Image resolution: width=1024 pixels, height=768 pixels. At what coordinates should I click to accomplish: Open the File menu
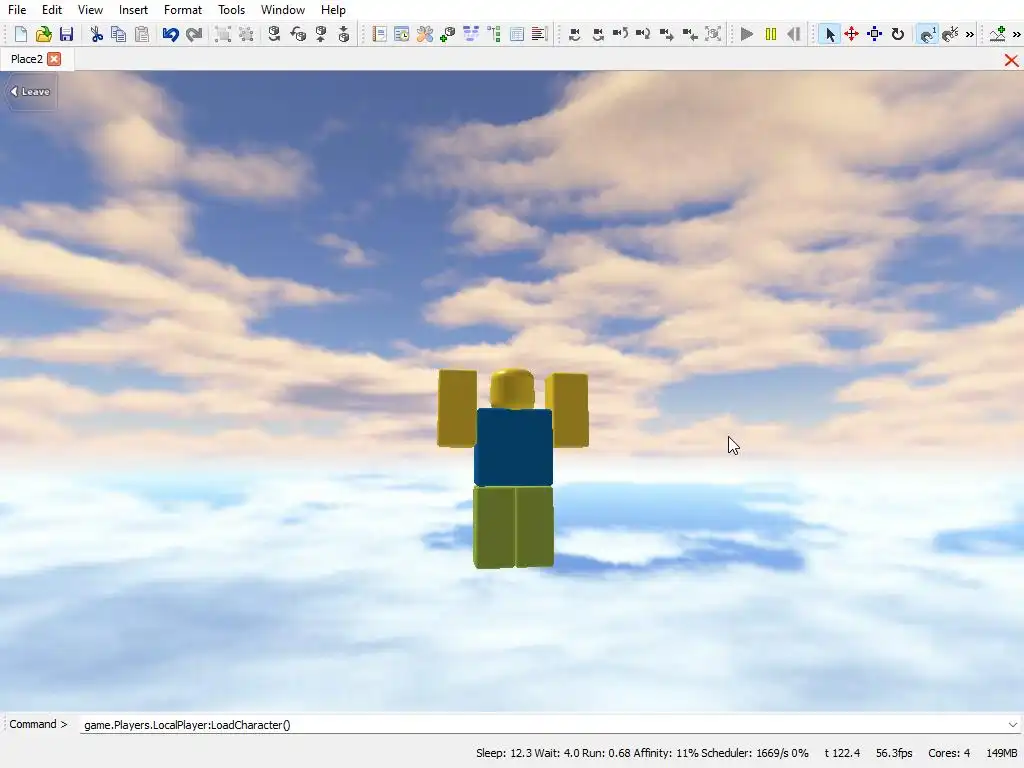(17, 10)
